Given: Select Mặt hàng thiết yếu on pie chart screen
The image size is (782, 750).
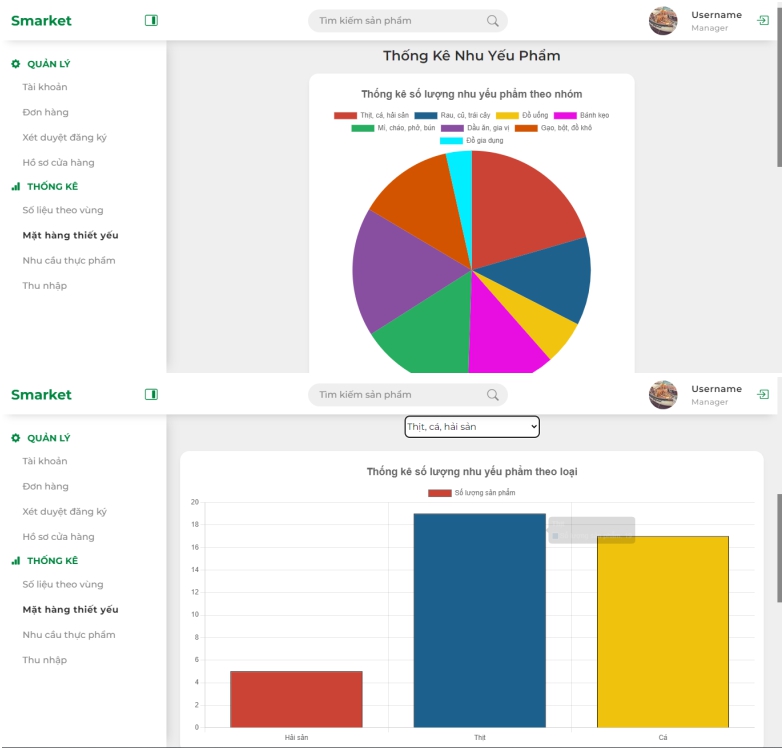Looking at the screenshot, I should pyautogui.click(x=70, y=235).
